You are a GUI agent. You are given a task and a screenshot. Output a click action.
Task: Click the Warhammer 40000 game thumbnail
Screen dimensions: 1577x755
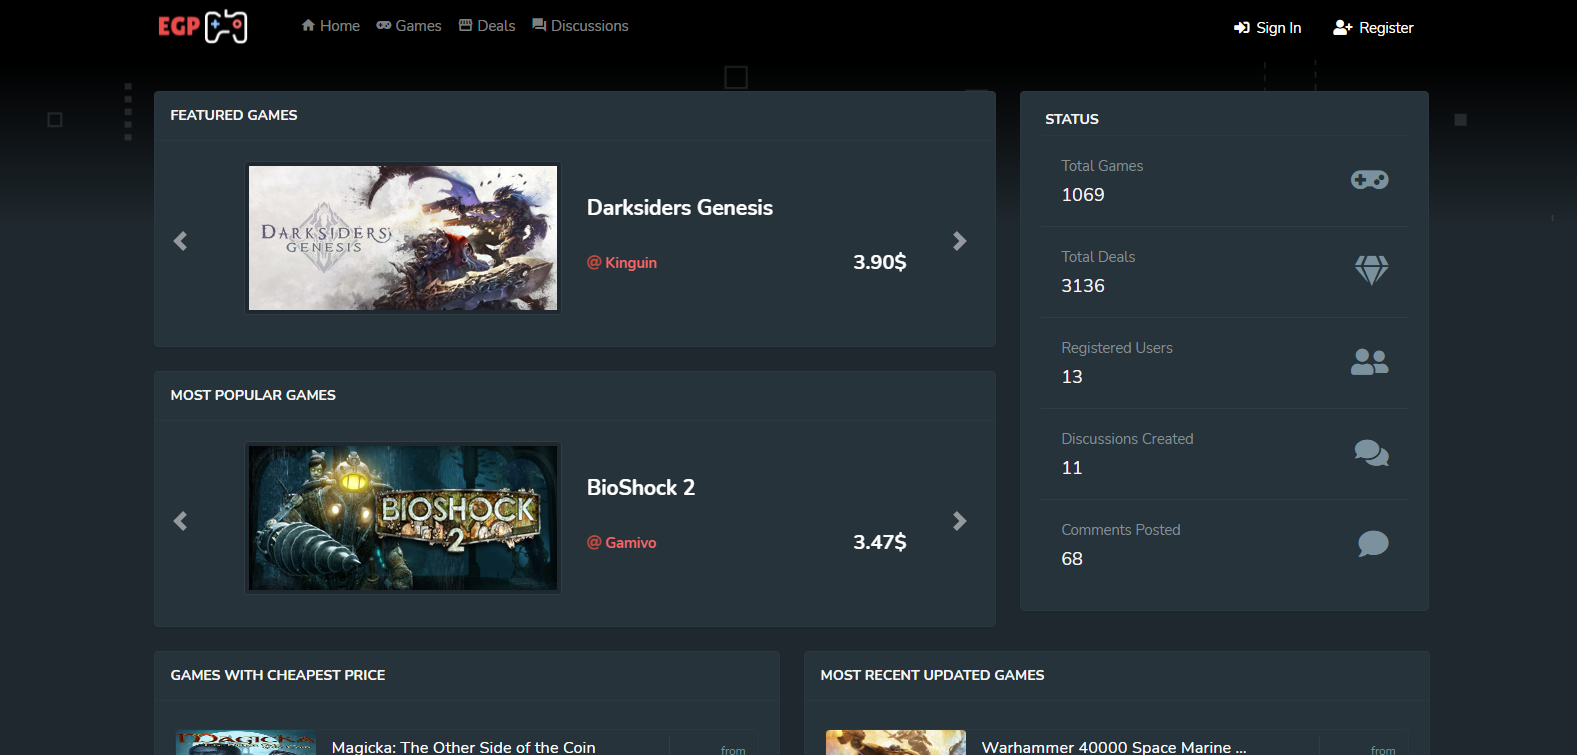coord(896,743)
